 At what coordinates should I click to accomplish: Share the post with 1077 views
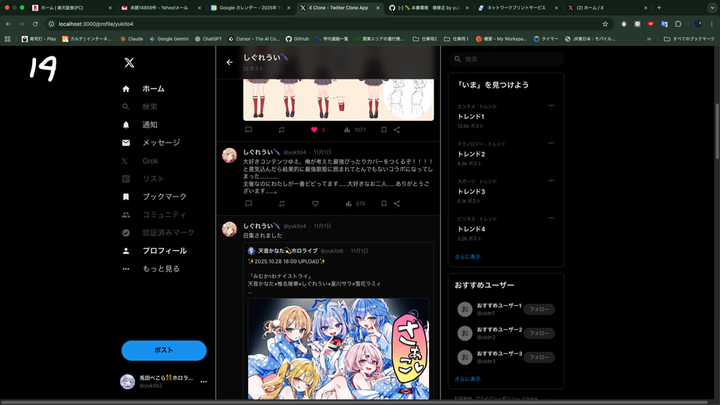[397, 129]
